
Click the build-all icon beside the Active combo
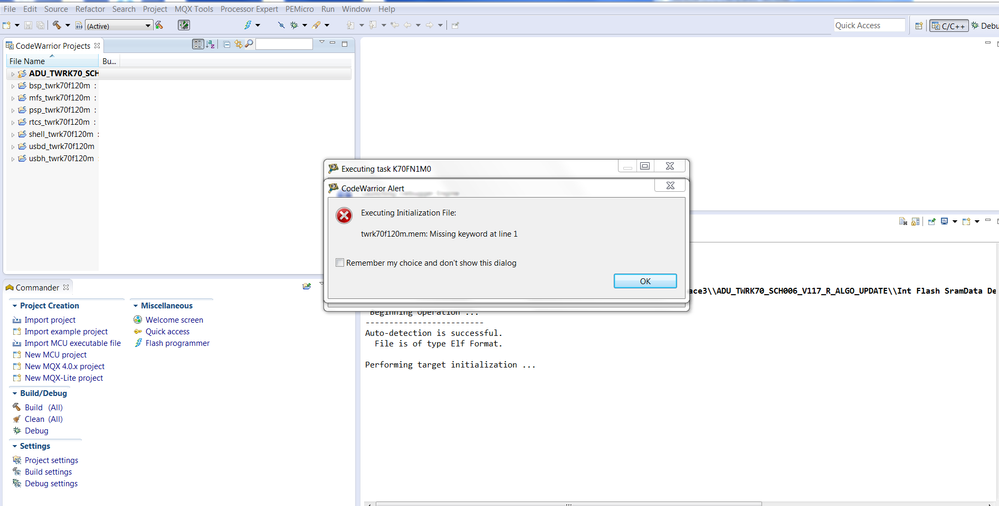click(159, 25)
